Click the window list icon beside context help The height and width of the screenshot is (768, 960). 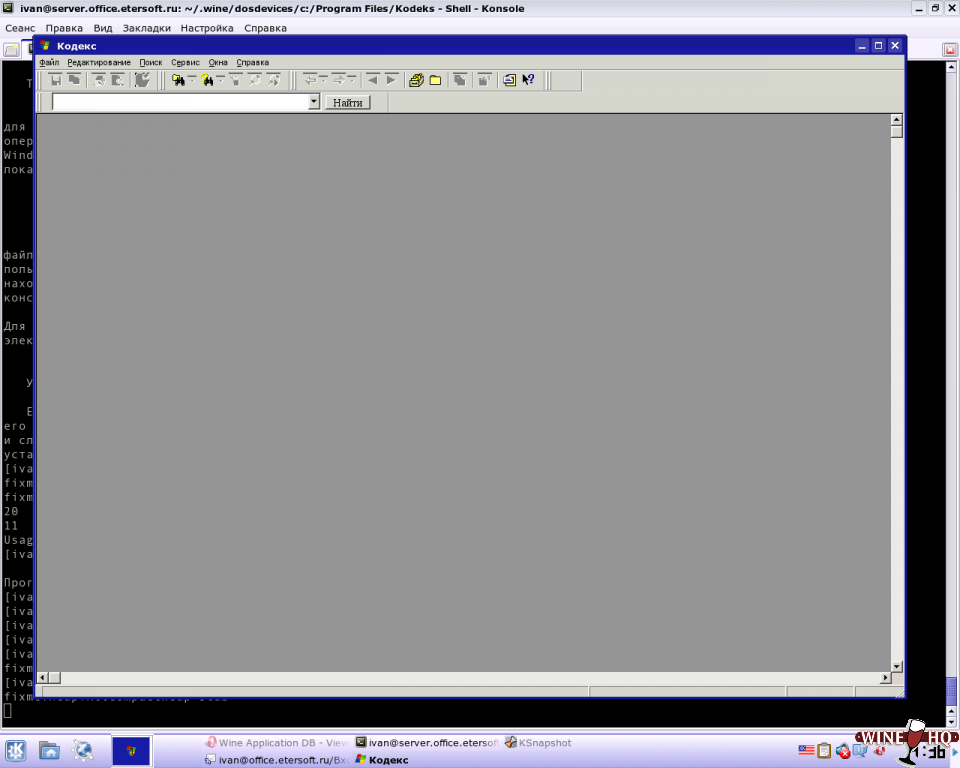coord(509,80)
